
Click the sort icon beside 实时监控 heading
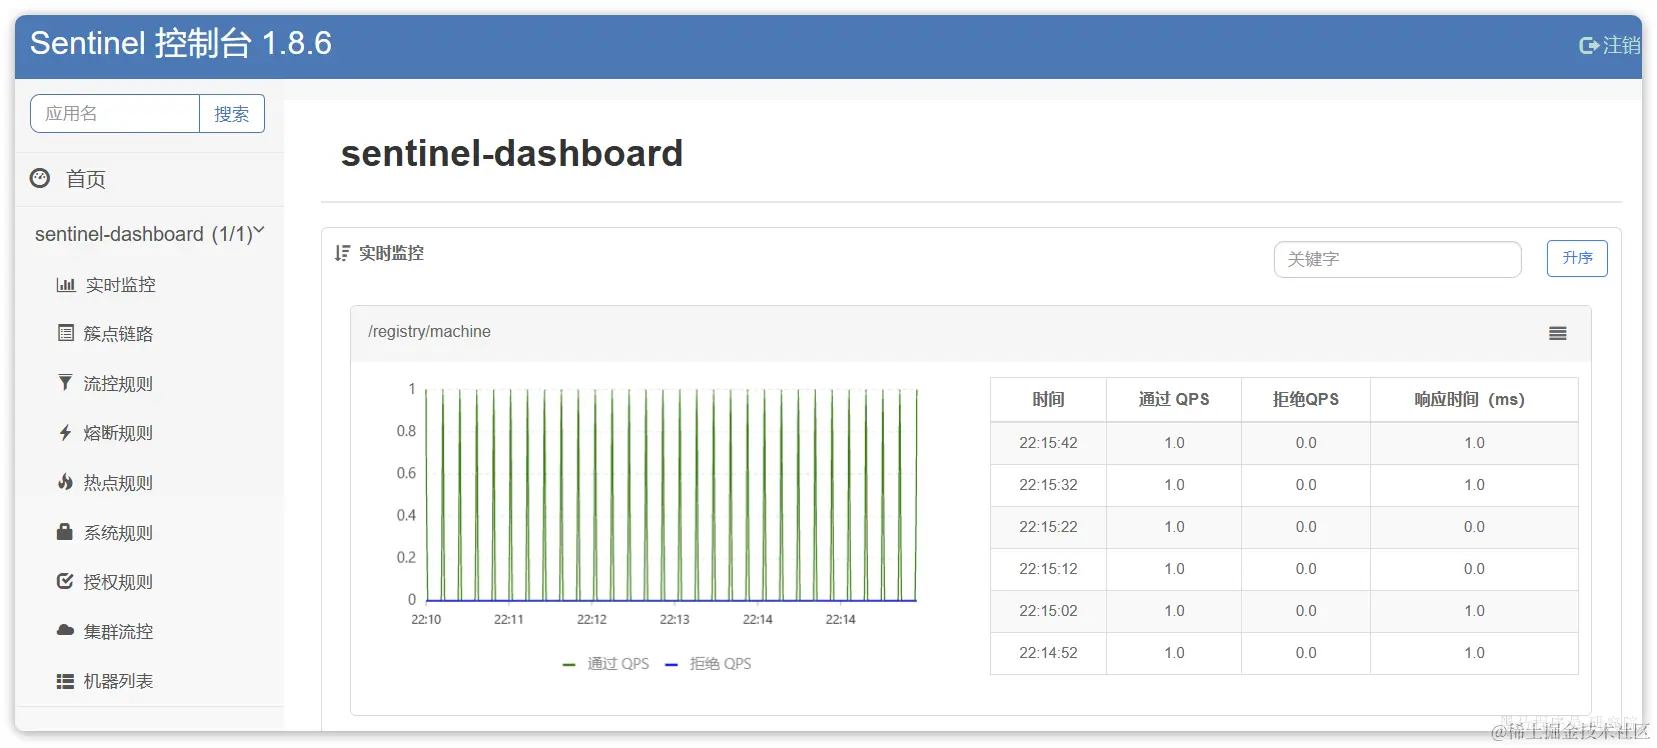342,253
